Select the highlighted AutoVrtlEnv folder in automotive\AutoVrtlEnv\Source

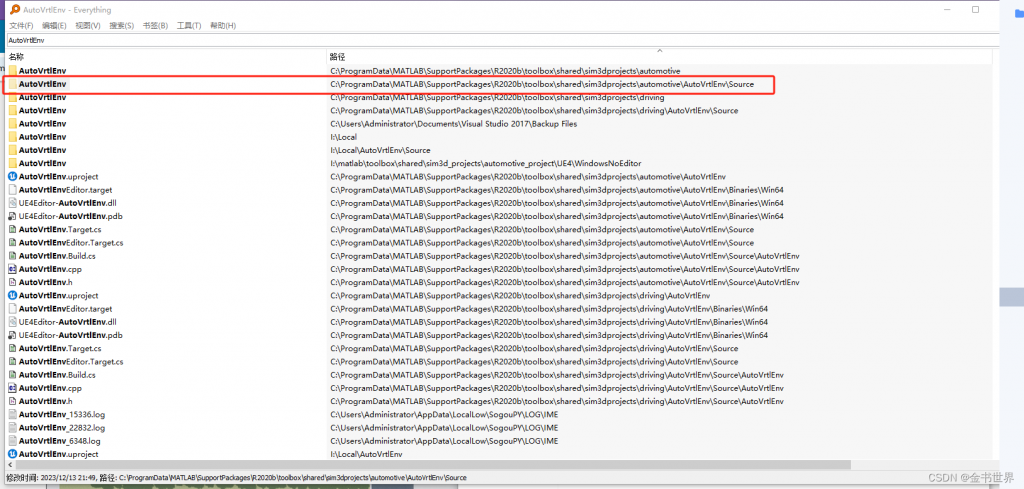[42, 84]
